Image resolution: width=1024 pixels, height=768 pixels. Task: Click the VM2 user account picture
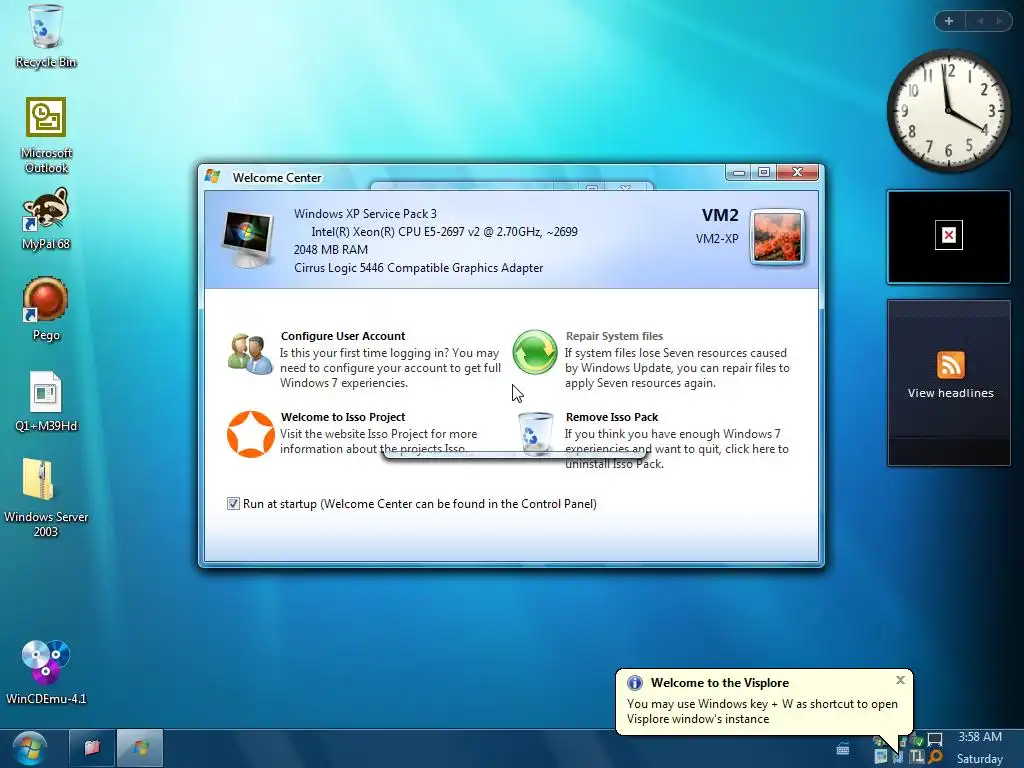[777, 237]
